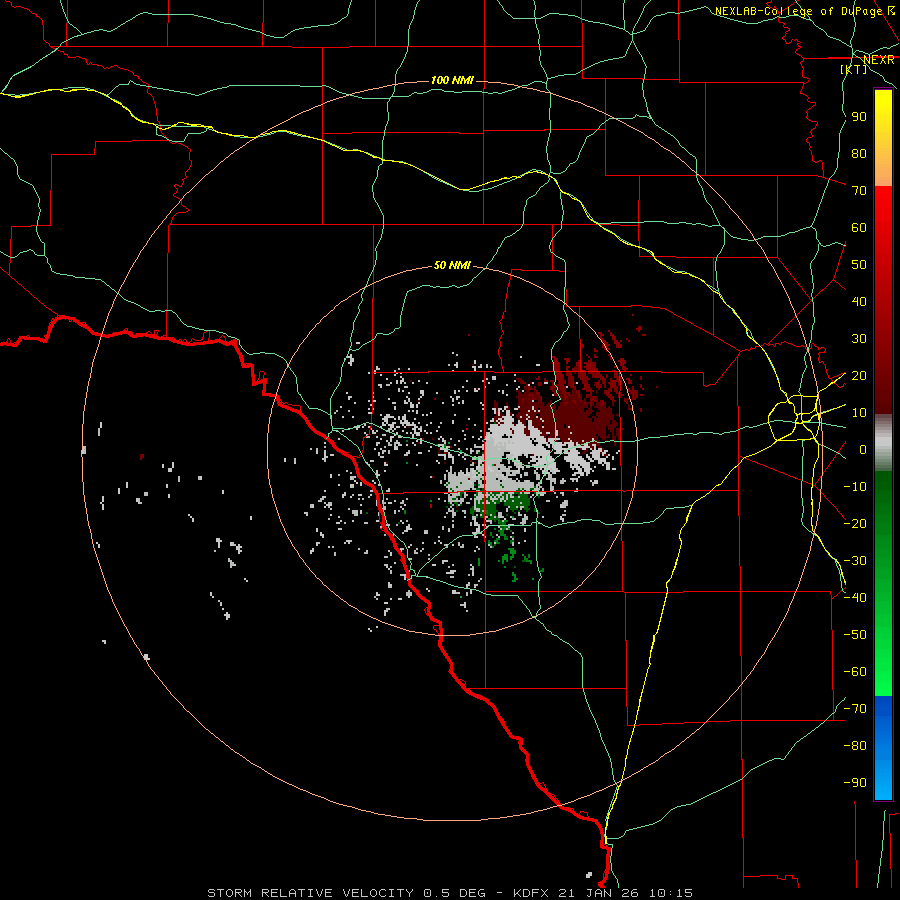Click the positive 40 value on the velocity scale
900x900 pixels.
[x=859, y=301]
